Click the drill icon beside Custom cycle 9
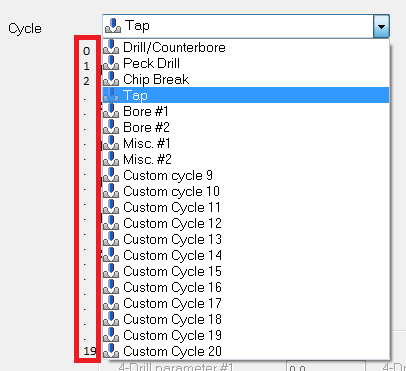 click(111, 175)
